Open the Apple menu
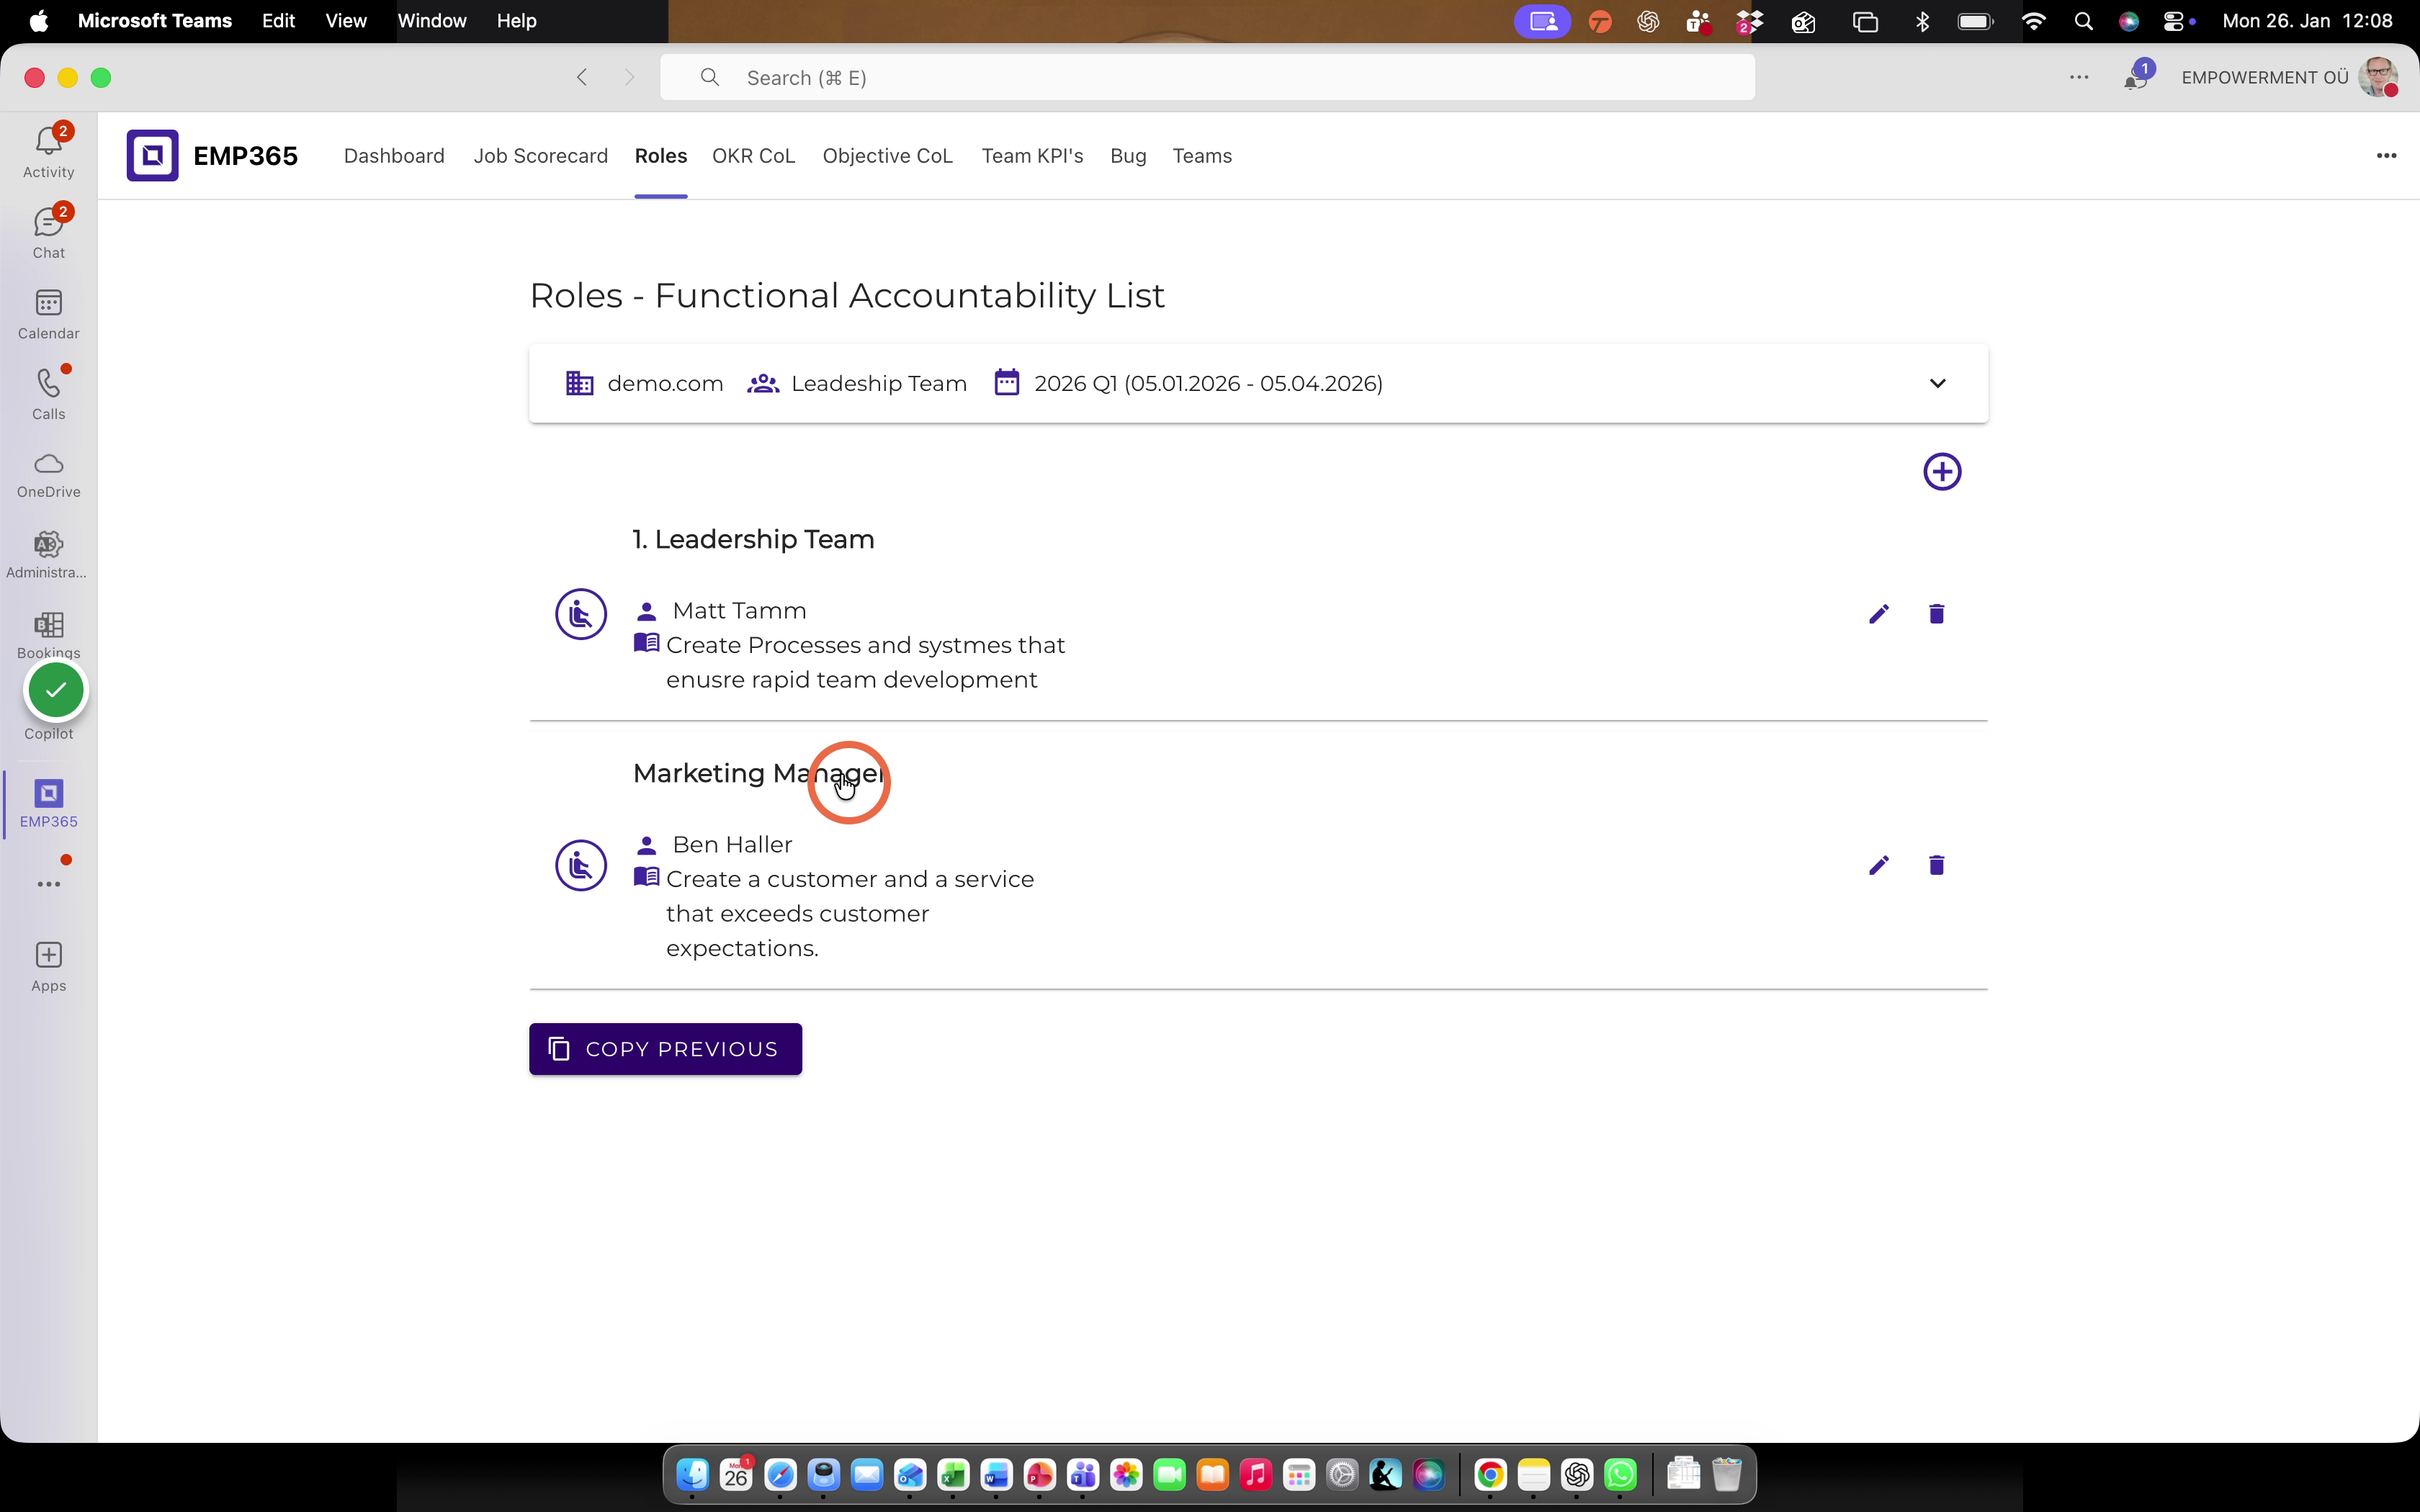 38,20
